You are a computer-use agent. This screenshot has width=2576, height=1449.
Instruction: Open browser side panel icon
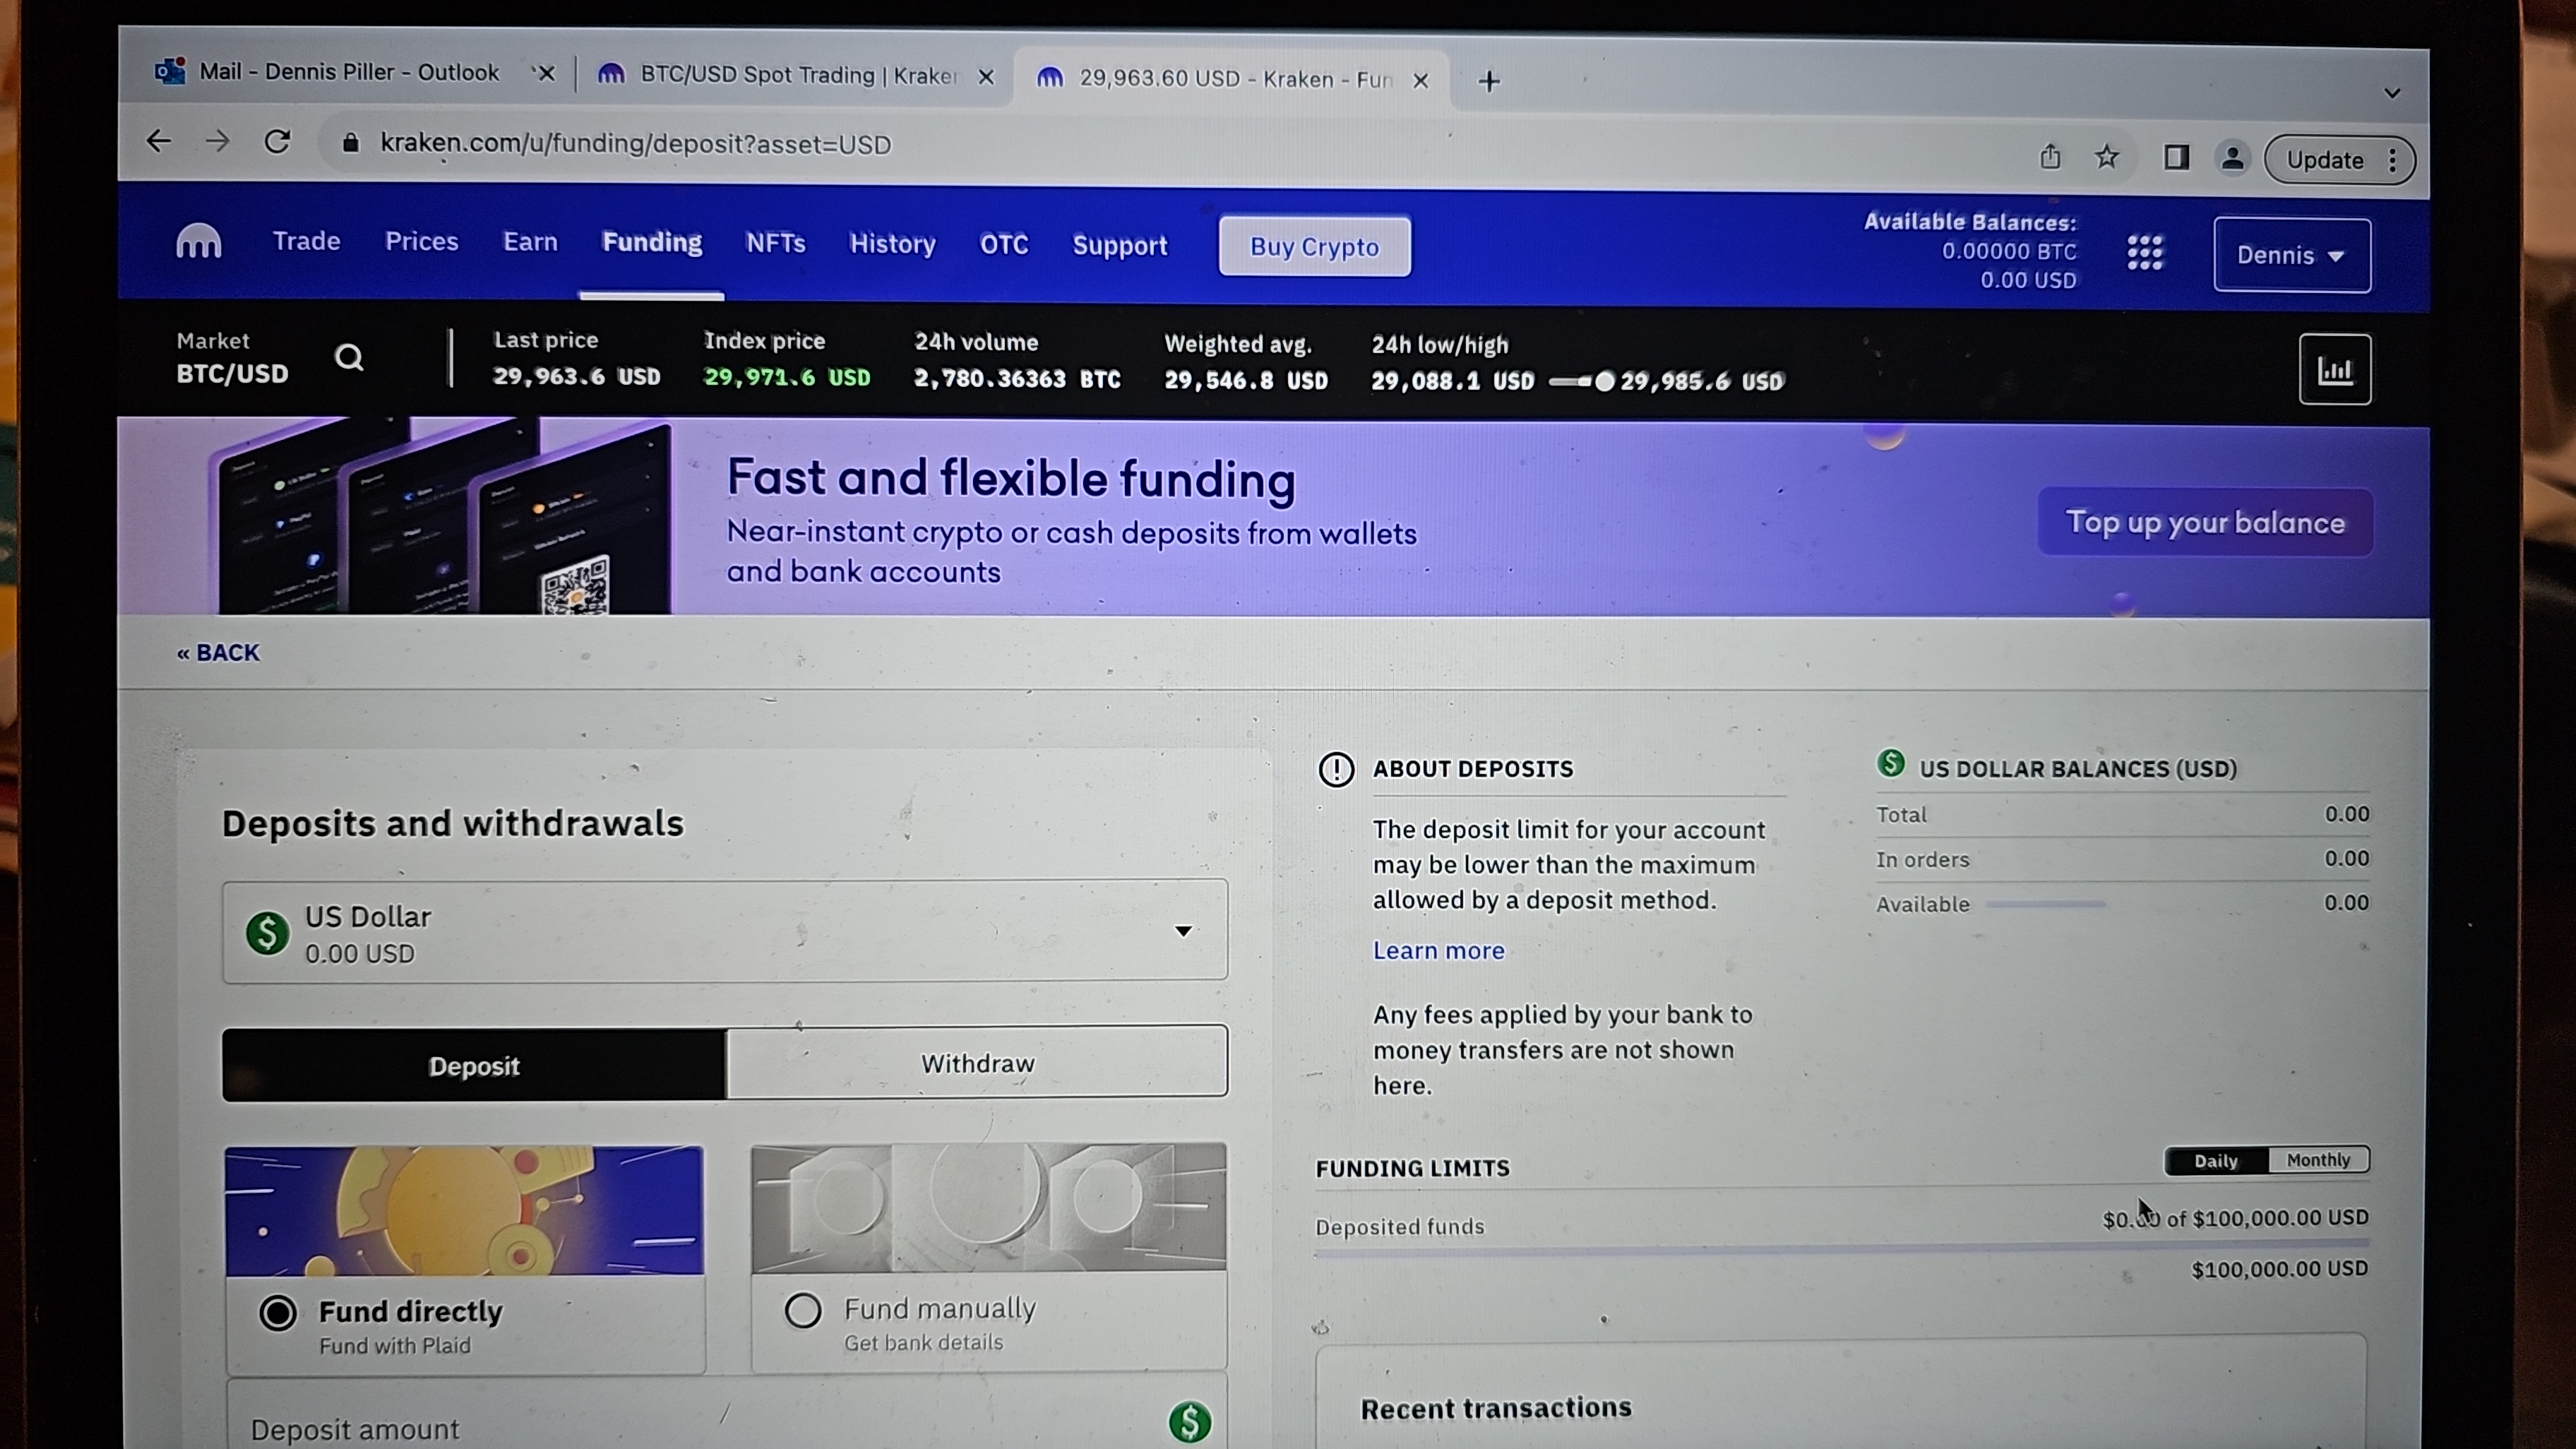(x=2176, y=158)
